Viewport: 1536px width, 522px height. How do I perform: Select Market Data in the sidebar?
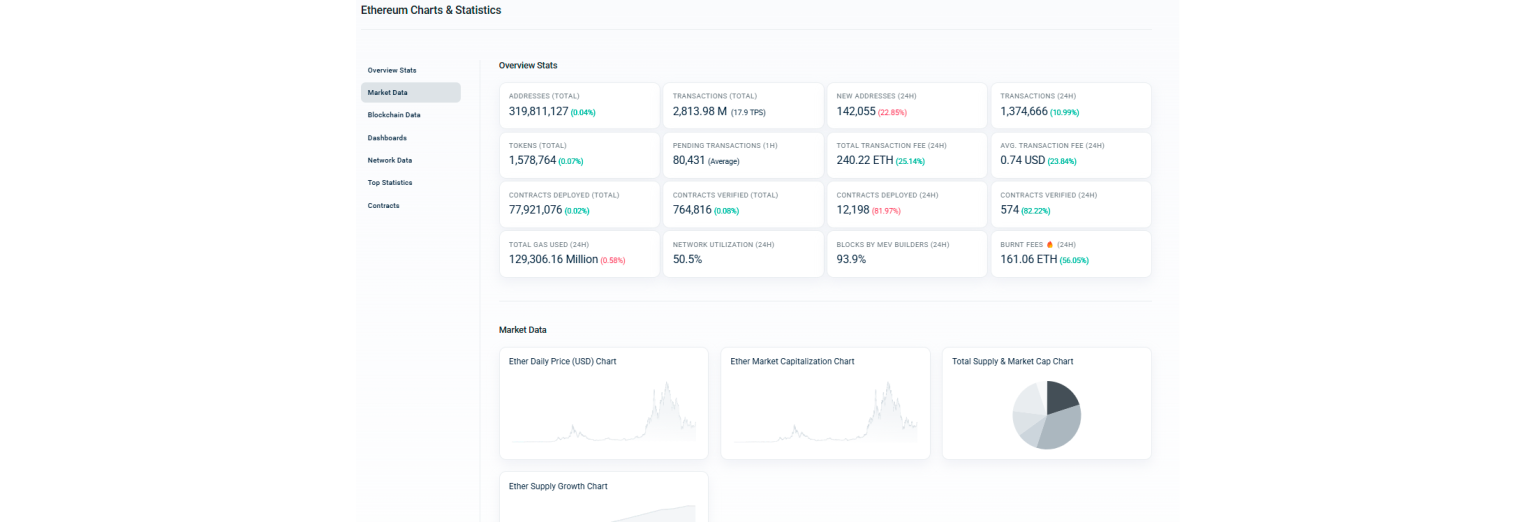pos(411,92)
